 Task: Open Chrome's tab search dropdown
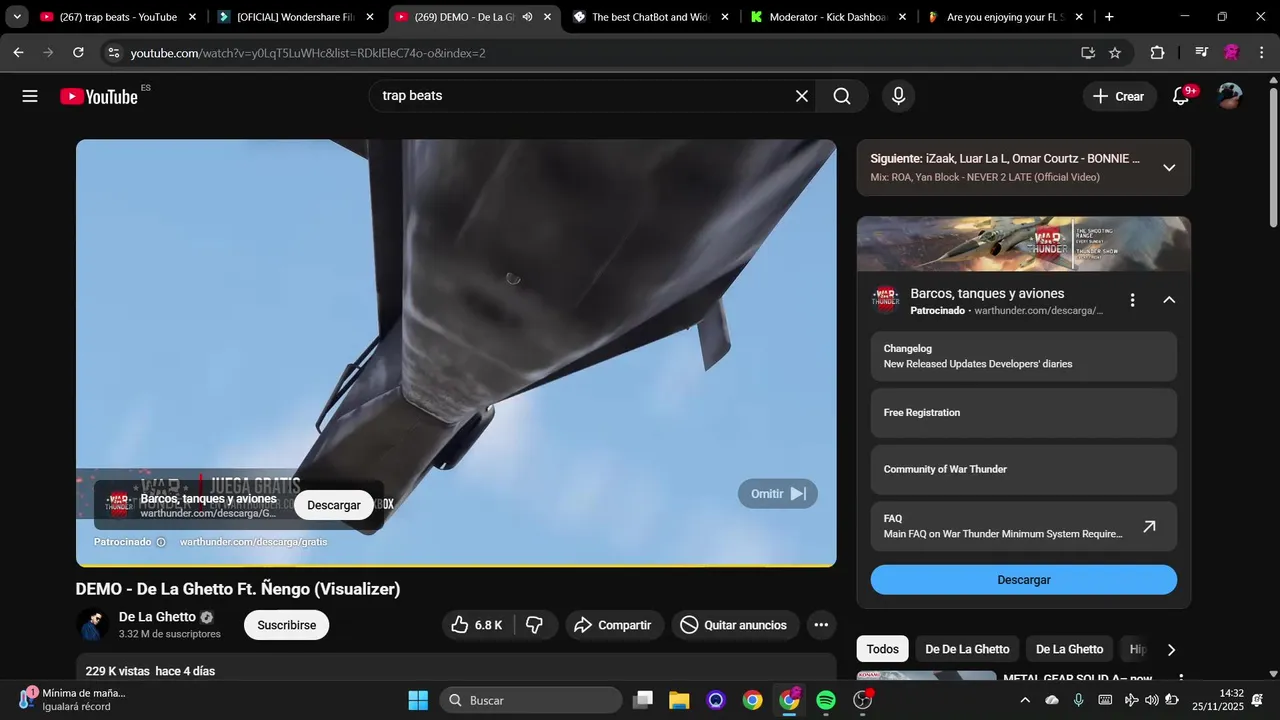17,17
